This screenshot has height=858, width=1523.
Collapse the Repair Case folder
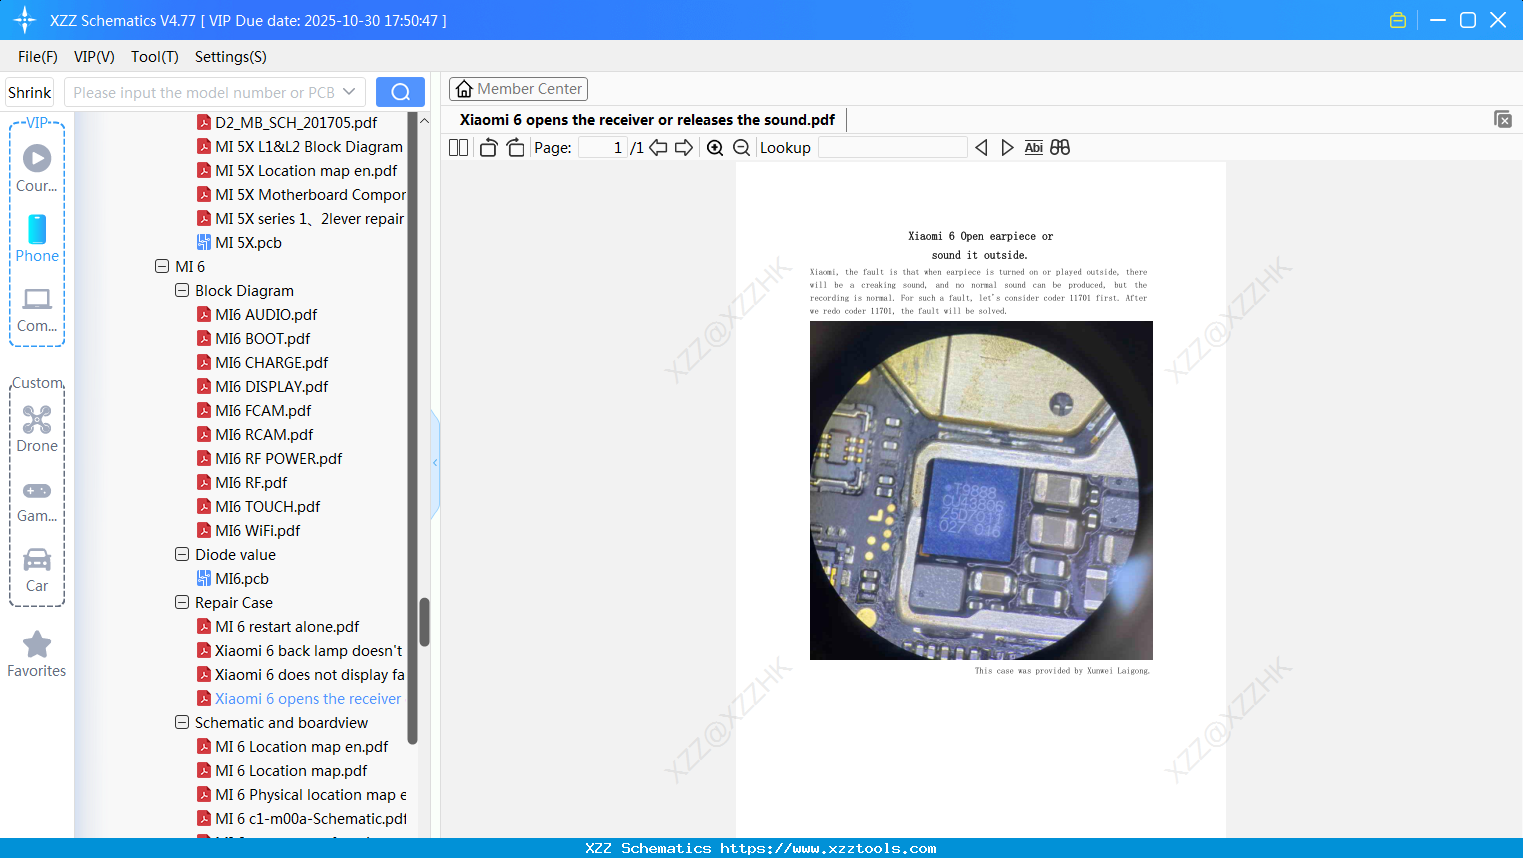click(182, 603)
